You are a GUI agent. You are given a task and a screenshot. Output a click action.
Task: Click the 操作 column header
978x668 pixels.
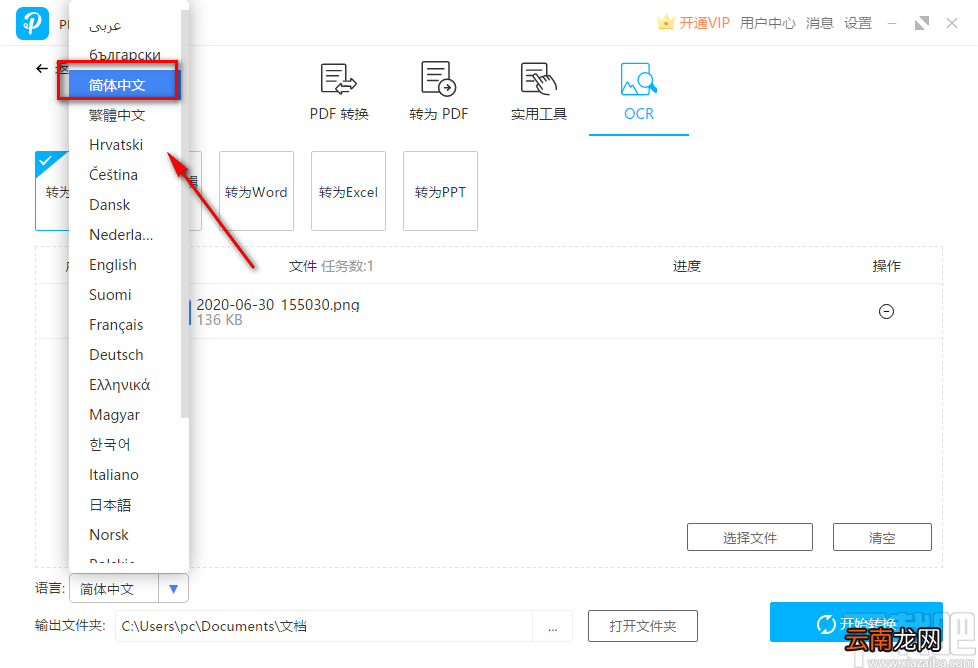(x=886, y=266)
